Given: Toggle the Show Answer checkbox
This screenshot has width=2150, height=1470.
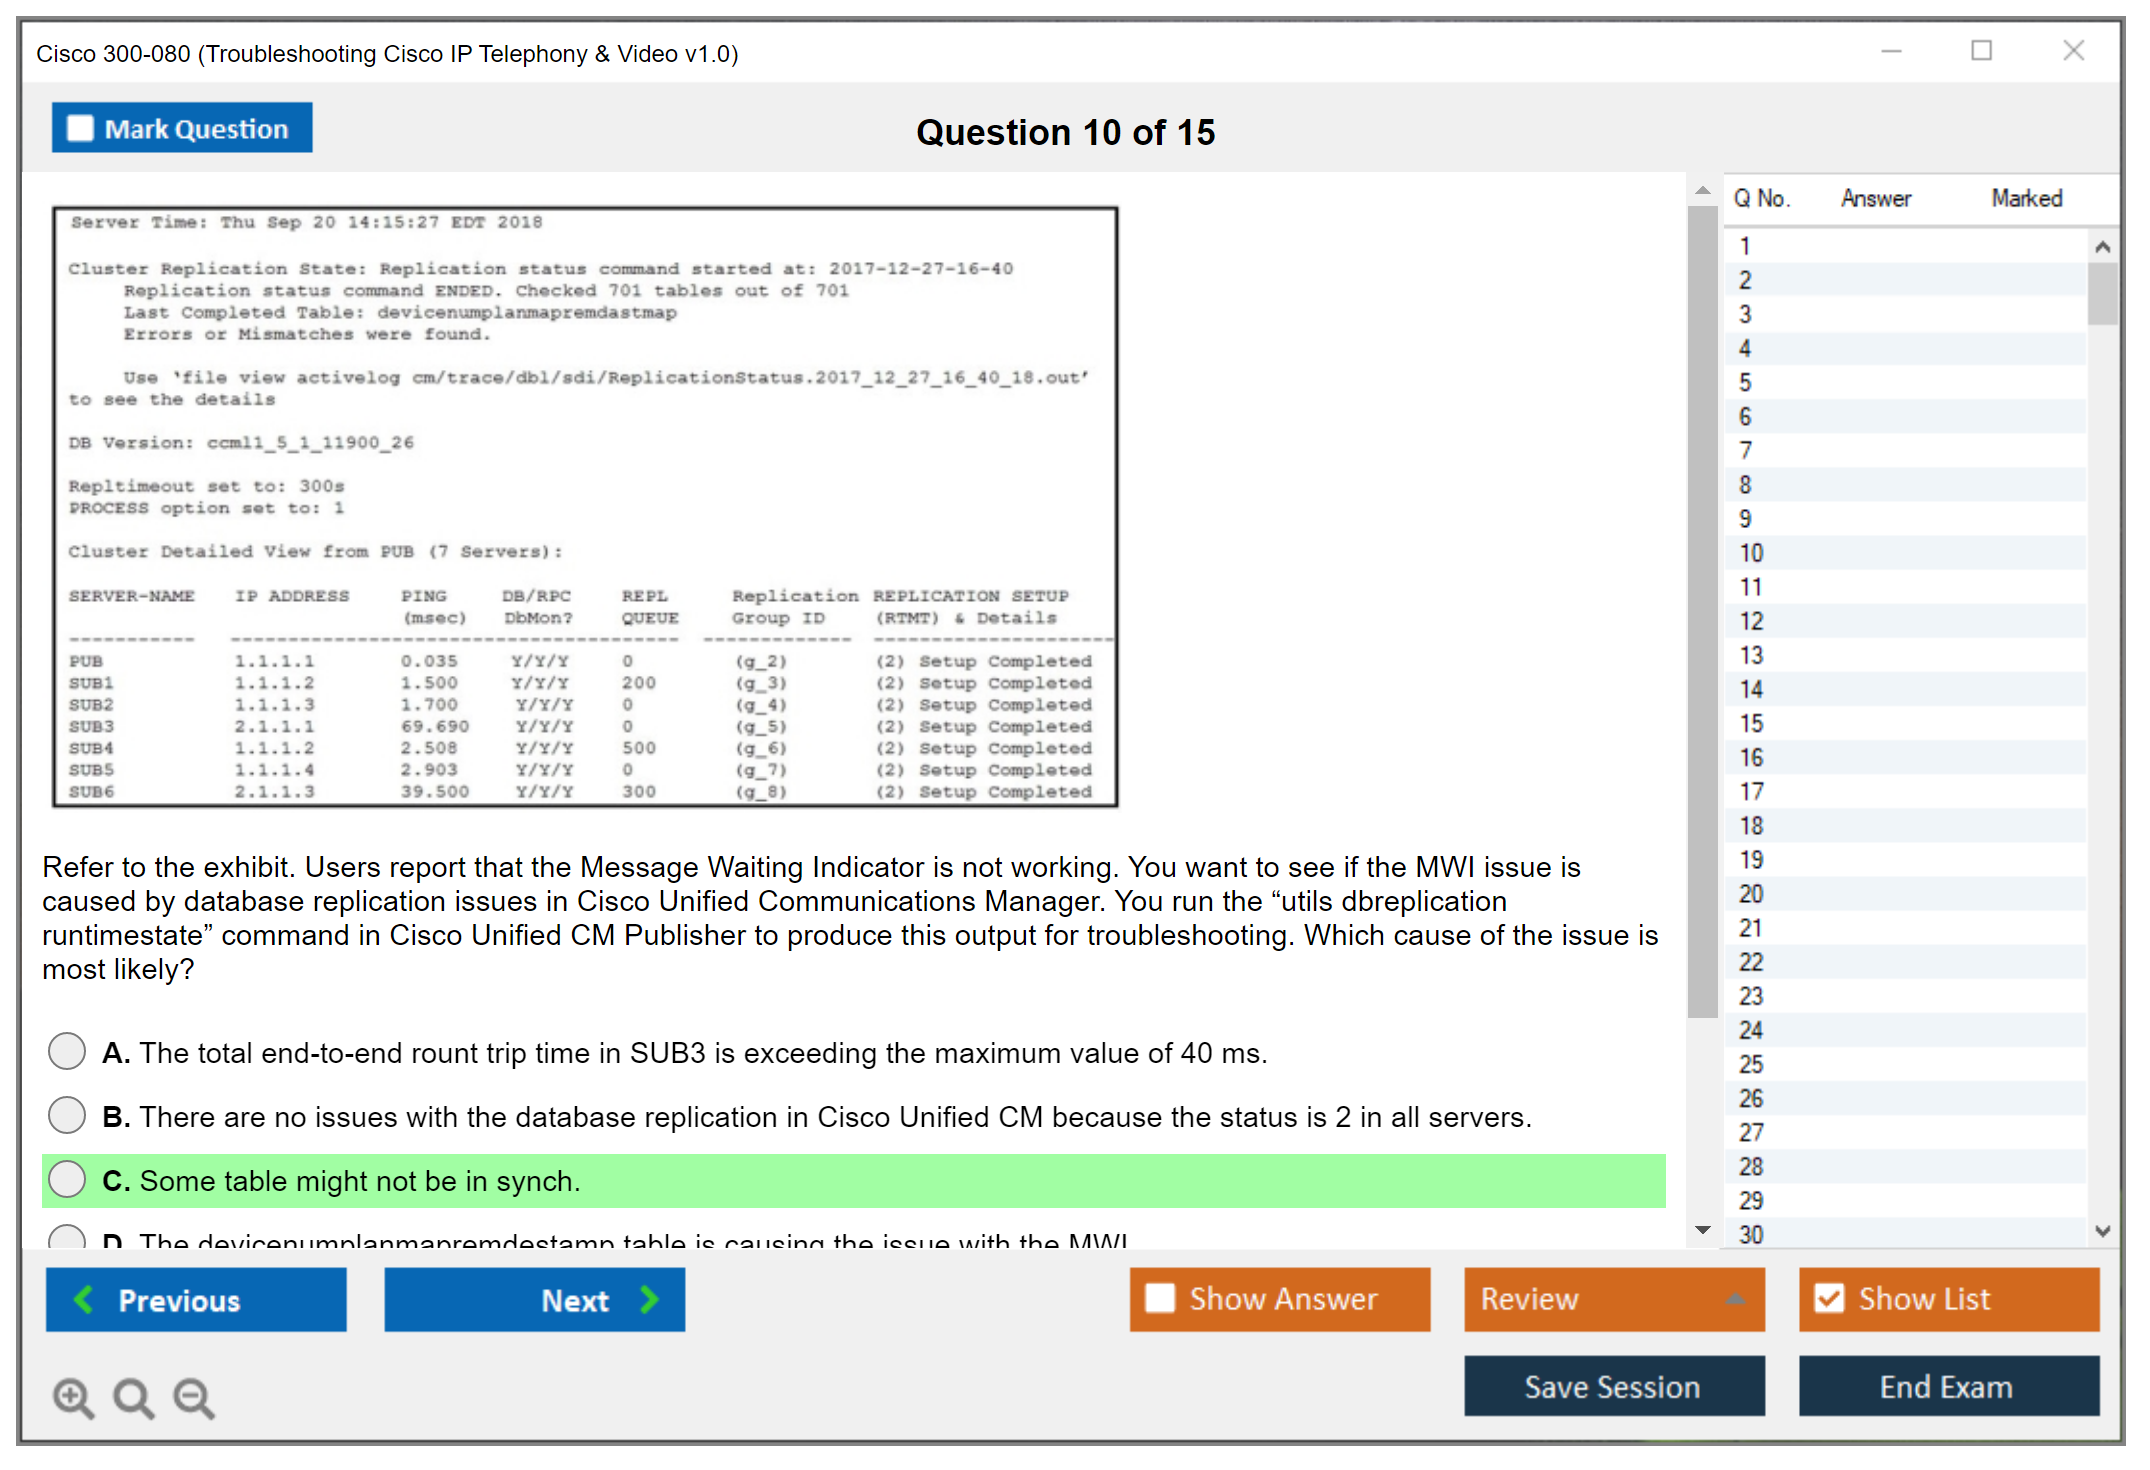Looking at the screenshot, I should tap(1160, 1298).
